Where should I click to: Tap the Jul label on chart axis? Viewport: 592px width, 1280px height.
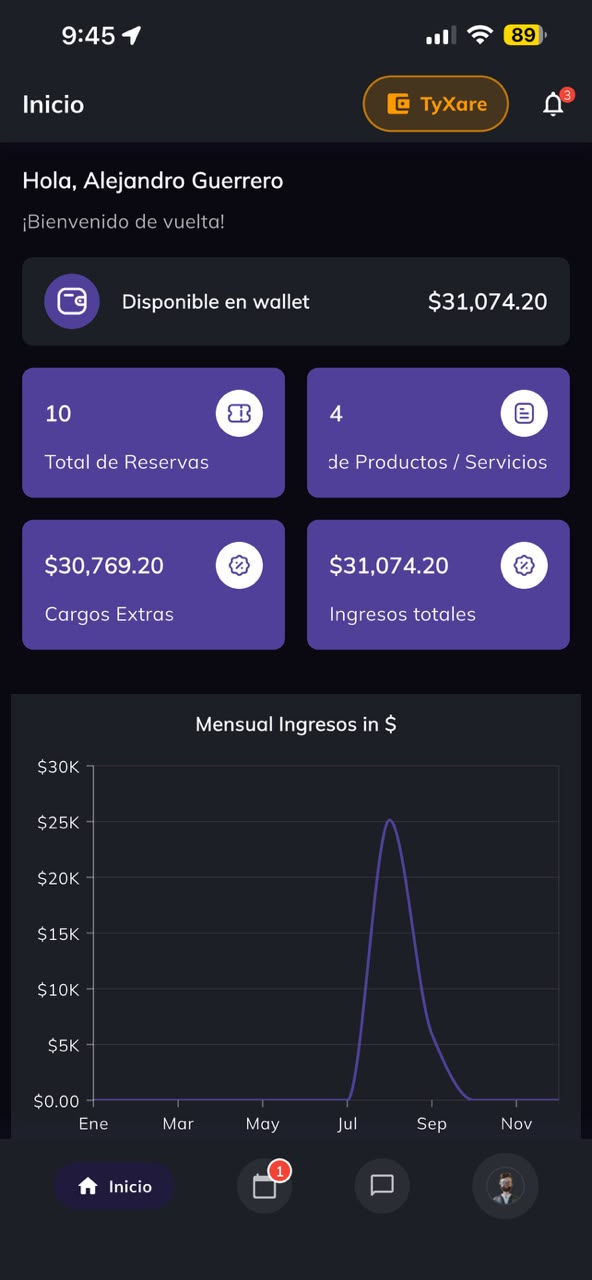[347, 1124]
